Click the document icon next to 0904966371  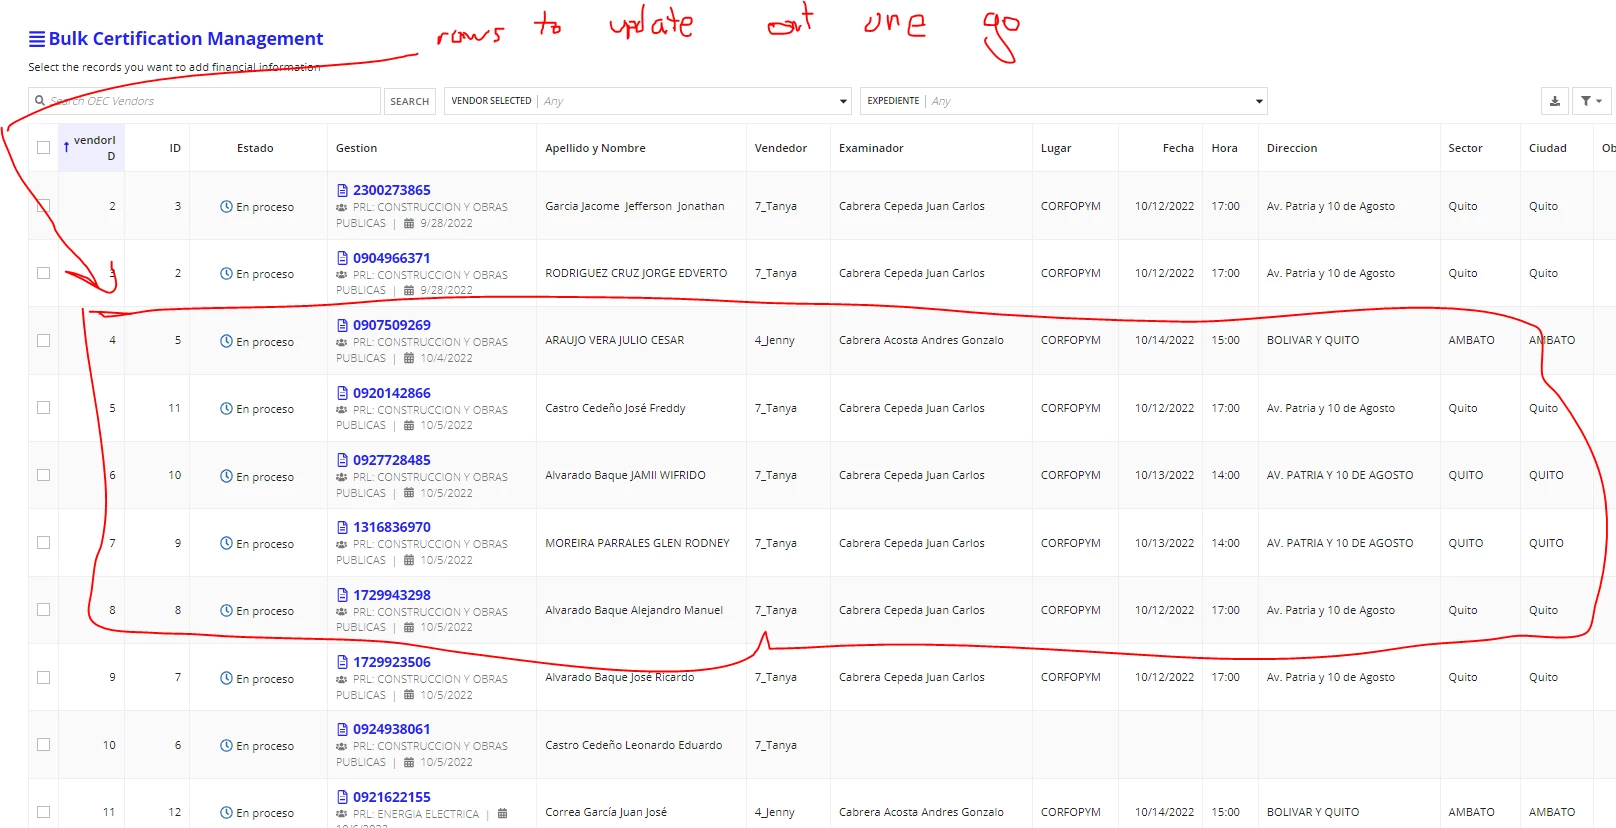click(x=342, y=258)
